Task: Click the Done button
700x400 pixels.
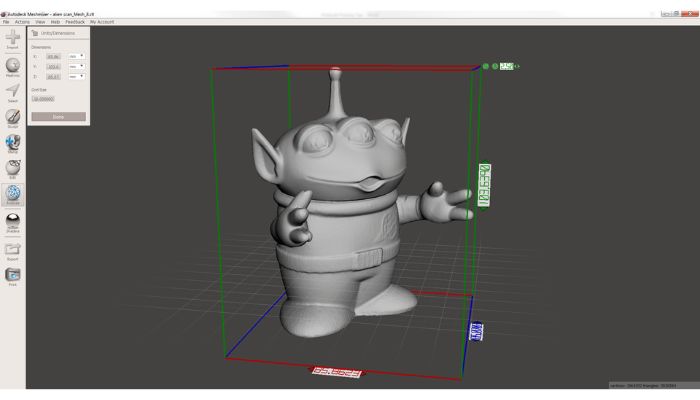Action: [x=58, y=117]
